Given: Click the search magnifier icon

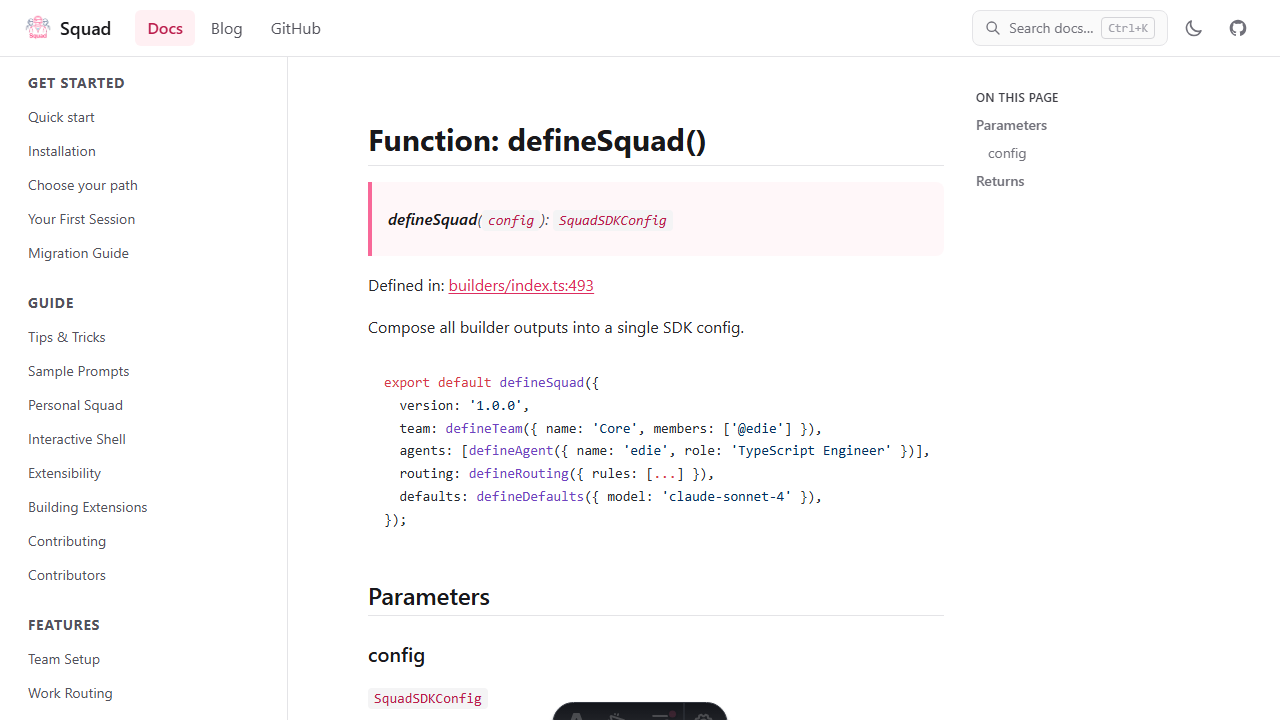Looking at the screenshot, I should click(x=993, y=28).
